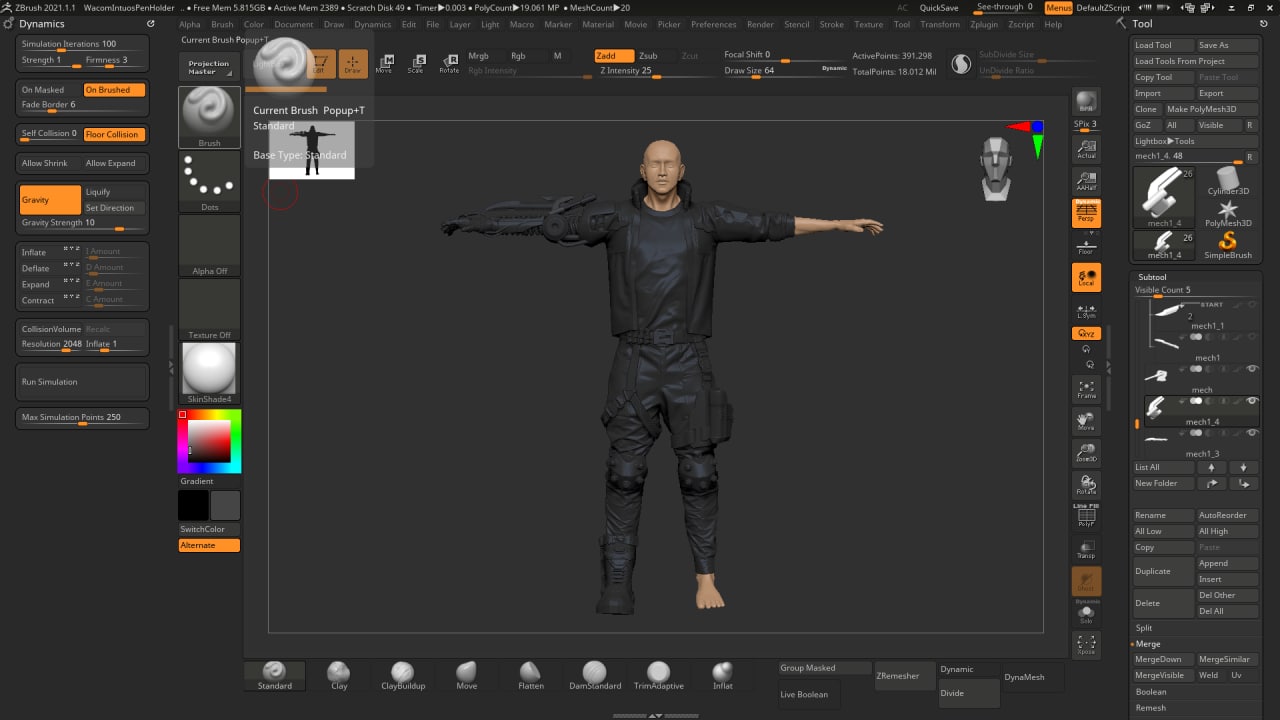Click the Zoom3D icon
The width and height of the screenshot is (1280, 720).
(x=1086, y=454)
